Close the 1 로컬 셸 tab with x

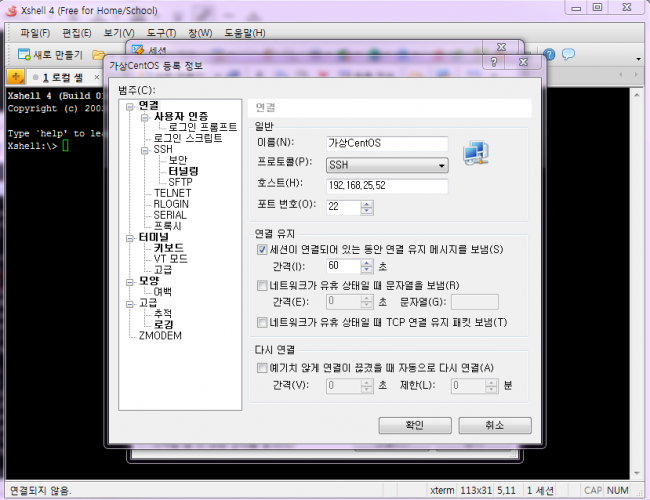coord(97,77)
